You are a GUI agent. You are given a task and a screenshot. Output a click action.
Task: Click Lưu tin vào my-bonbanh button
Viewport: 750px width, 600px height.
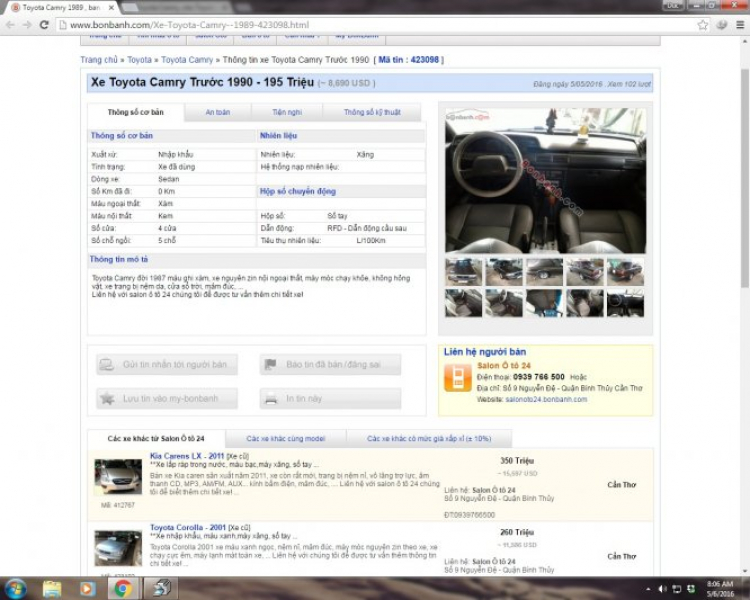coord(167,399)
